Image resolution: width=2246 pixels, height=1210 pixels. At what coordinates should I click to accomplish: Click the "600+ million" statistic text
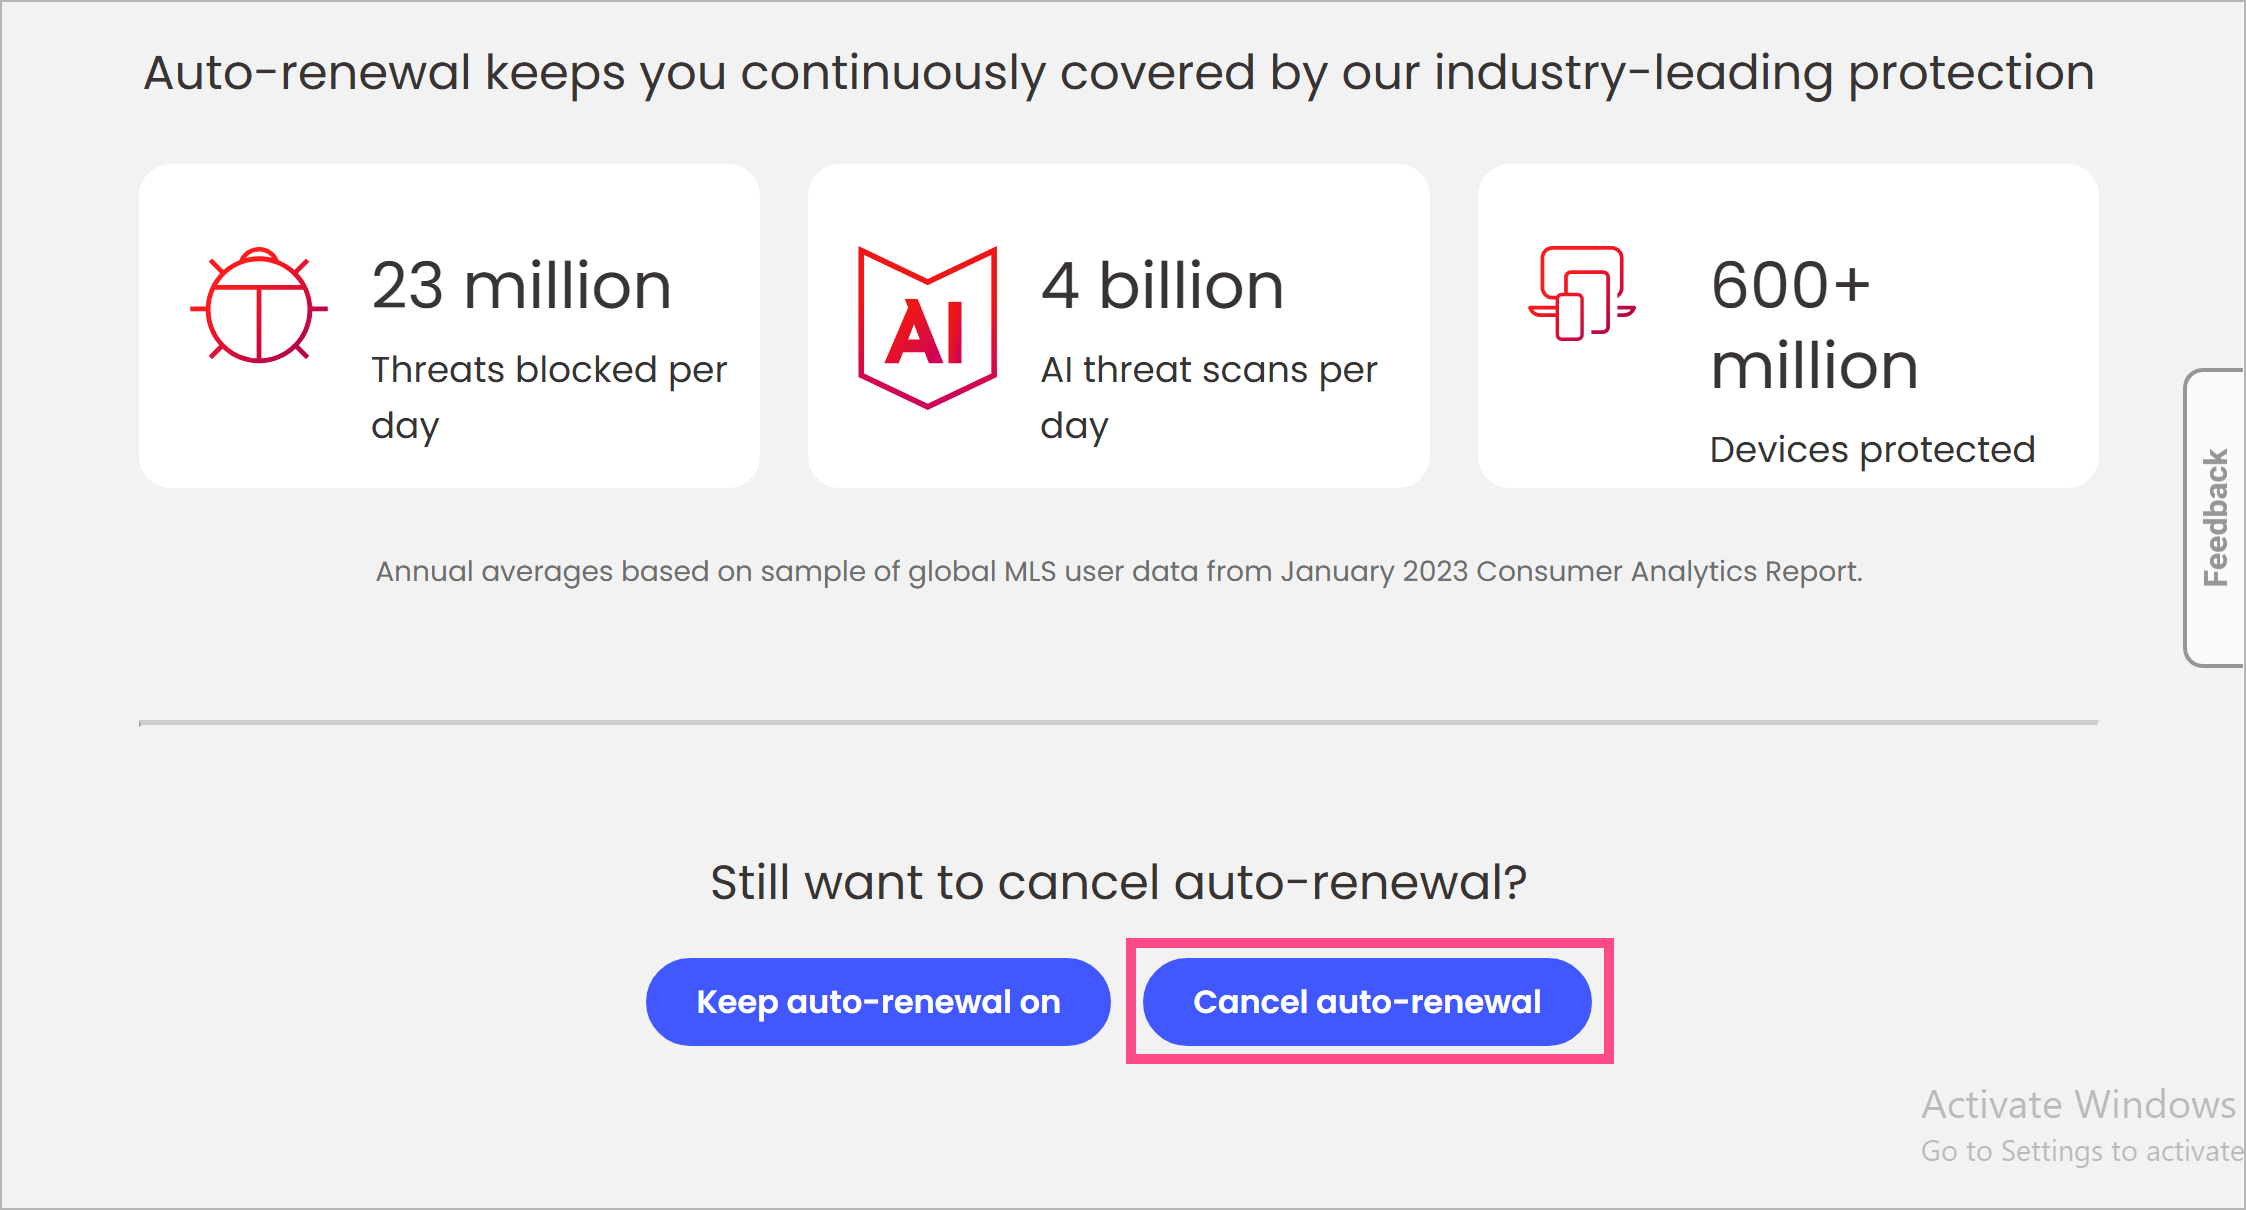(x=1814, y=325)
